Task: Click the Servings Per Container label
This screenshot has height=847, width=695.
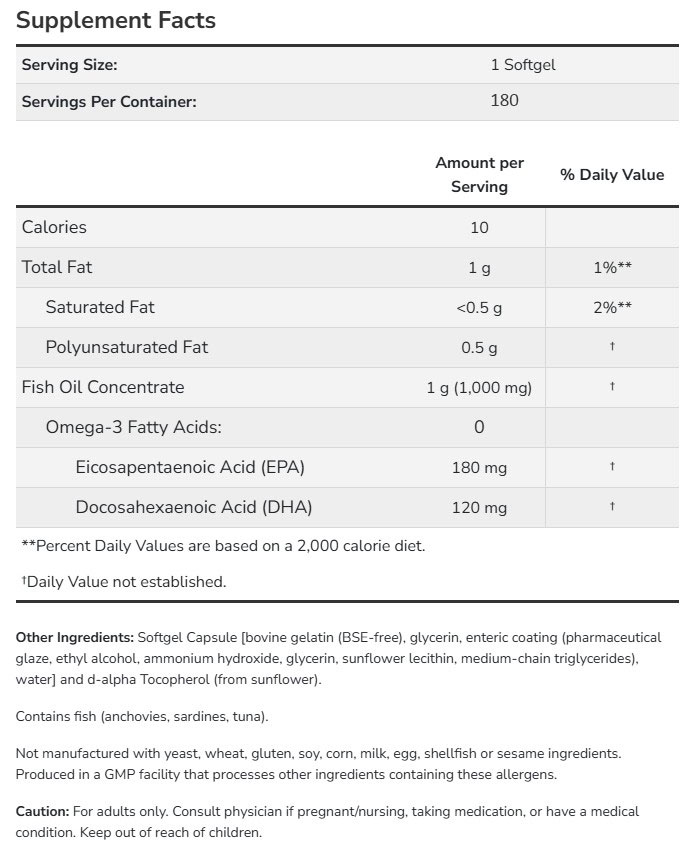Action: (109, 101)
